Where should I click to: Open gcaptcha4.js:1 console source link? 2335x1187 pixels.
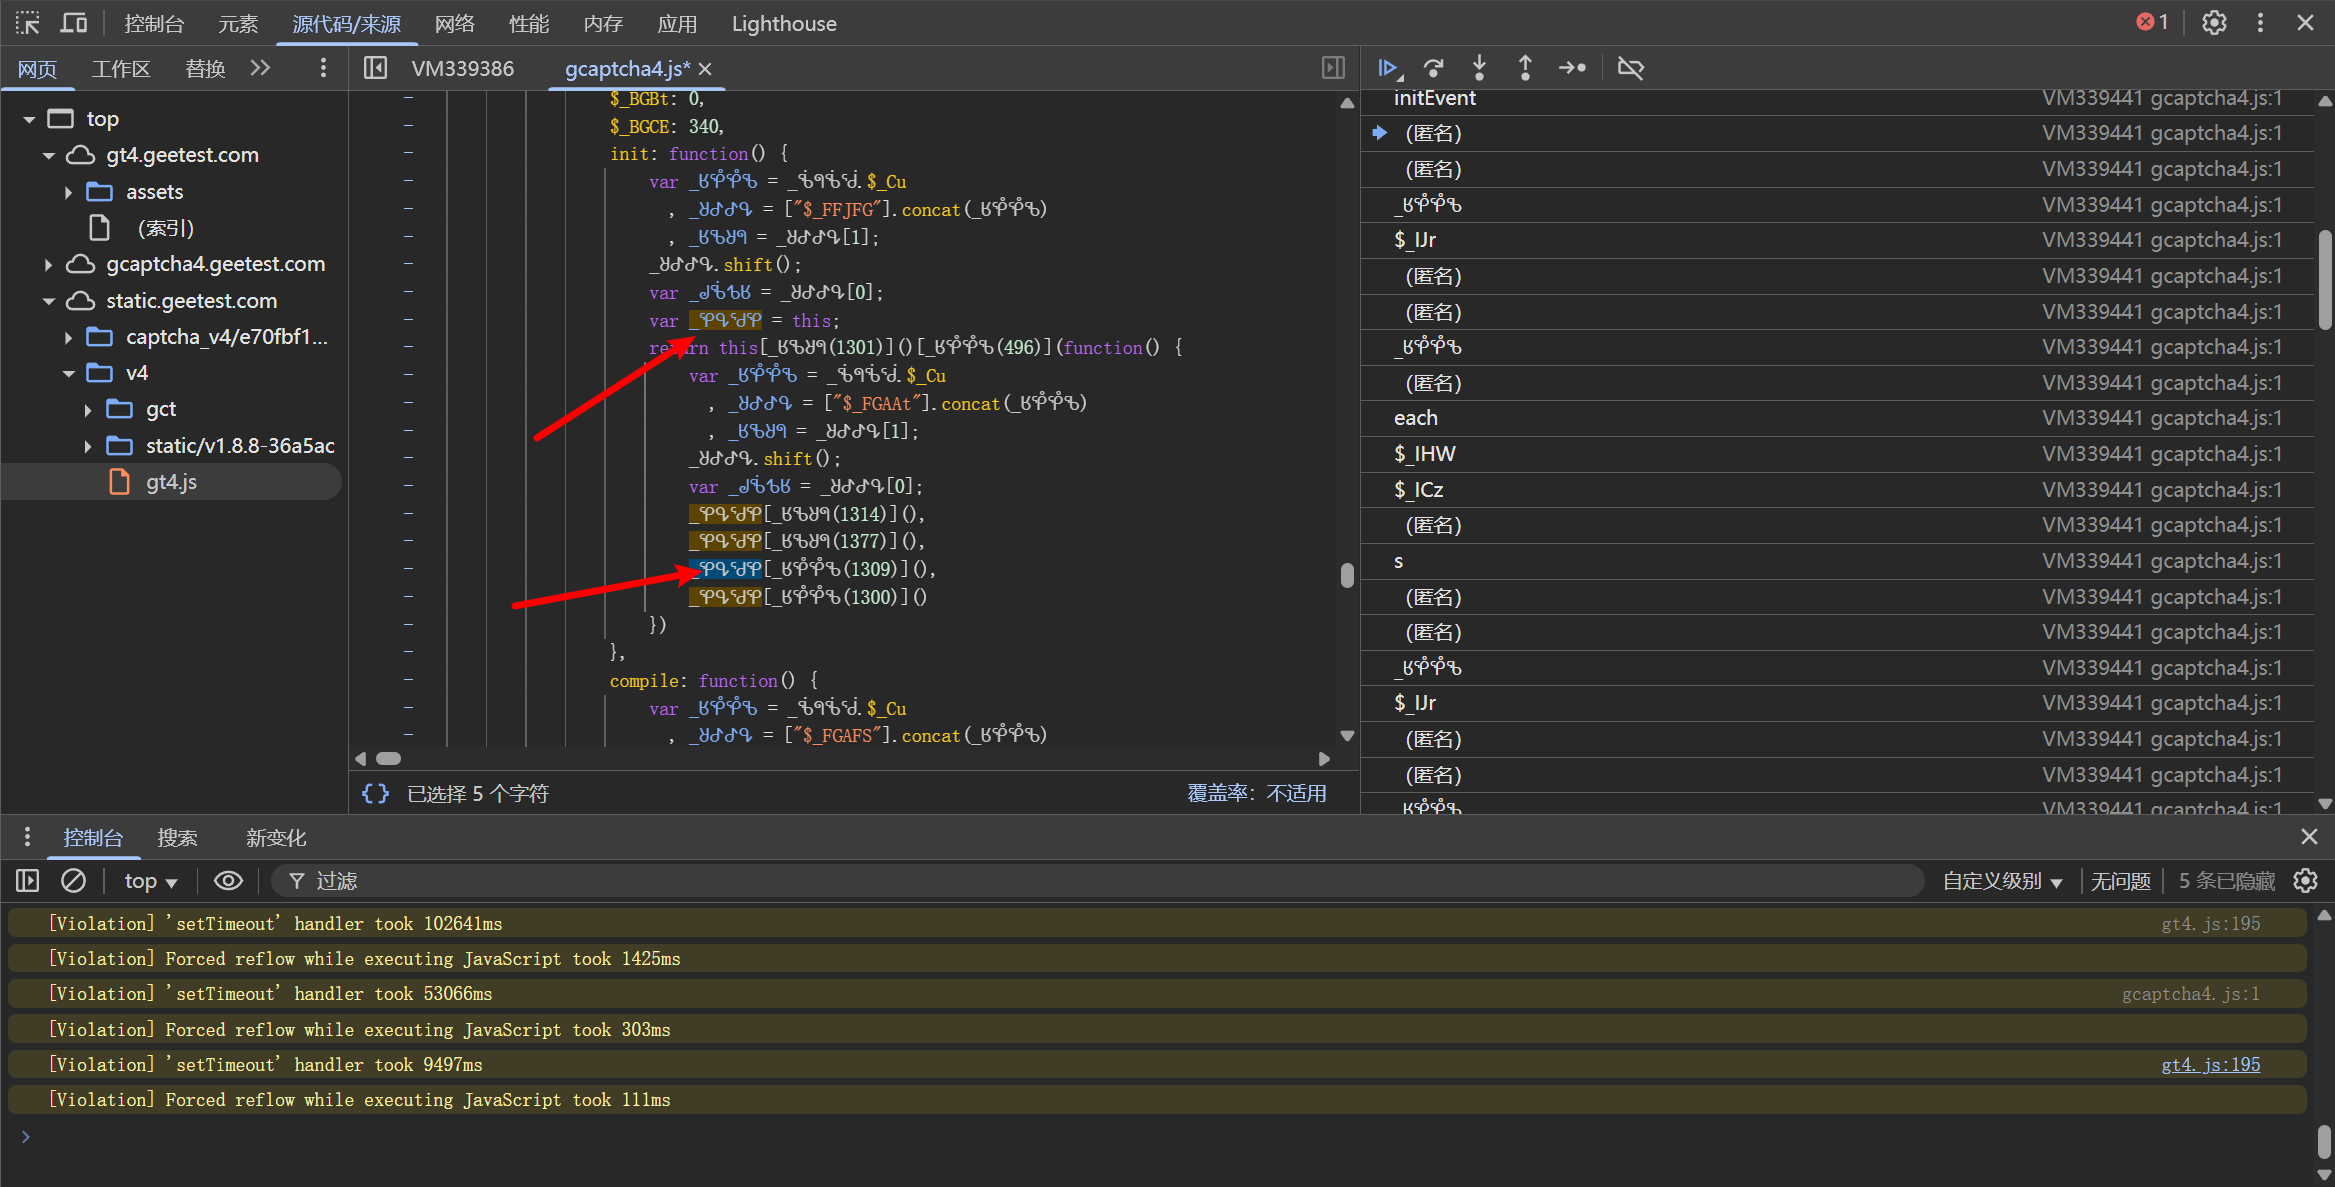point(2190,993)
